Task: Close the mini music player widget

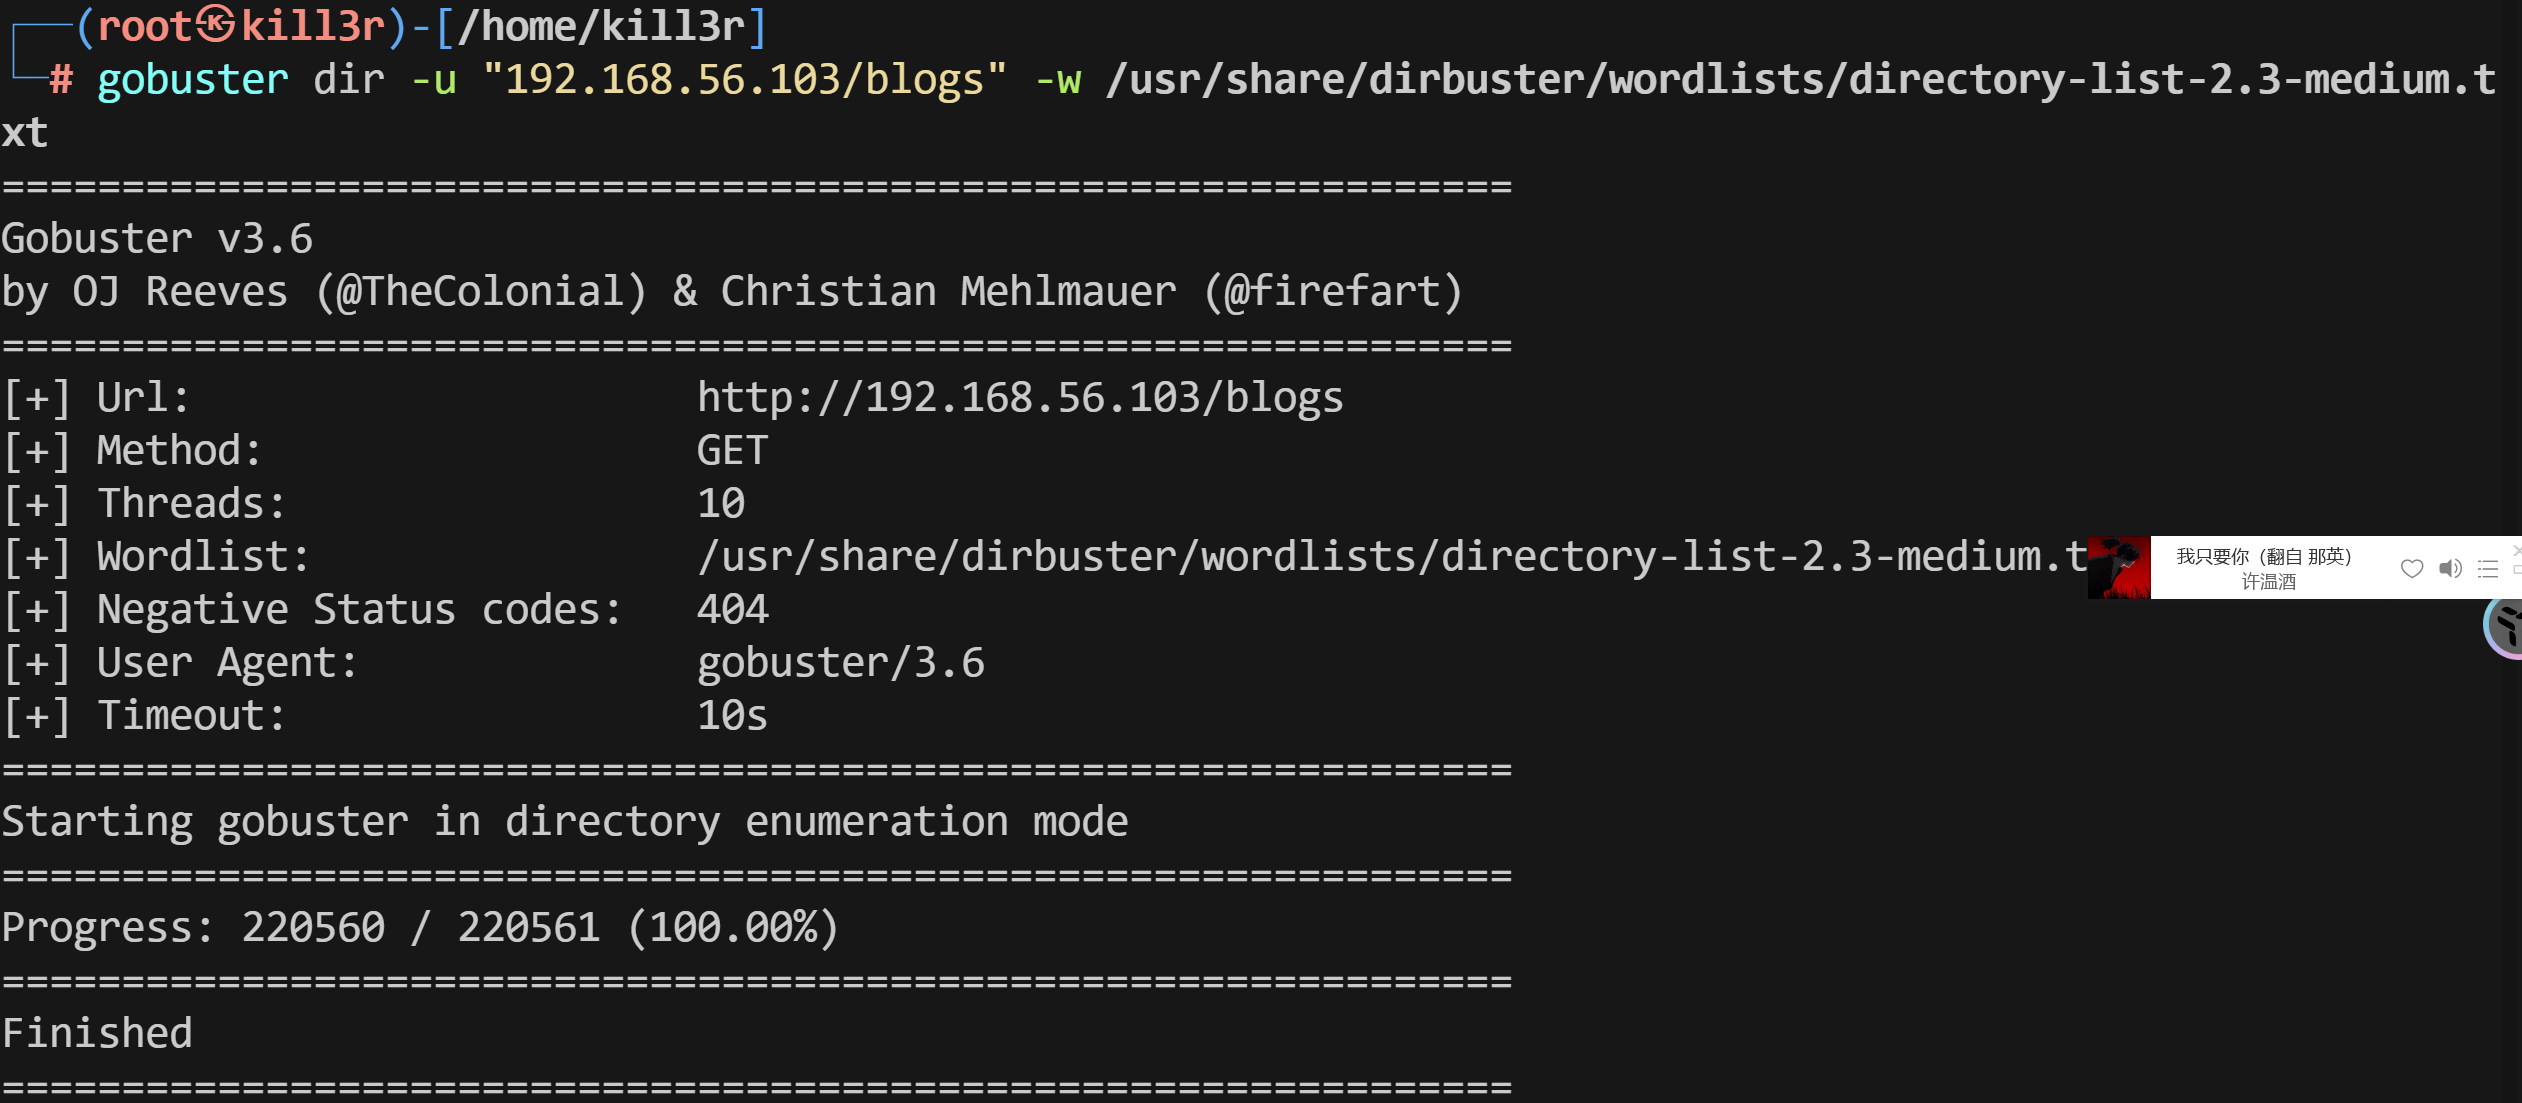Action: click(x=2517, y=550)
